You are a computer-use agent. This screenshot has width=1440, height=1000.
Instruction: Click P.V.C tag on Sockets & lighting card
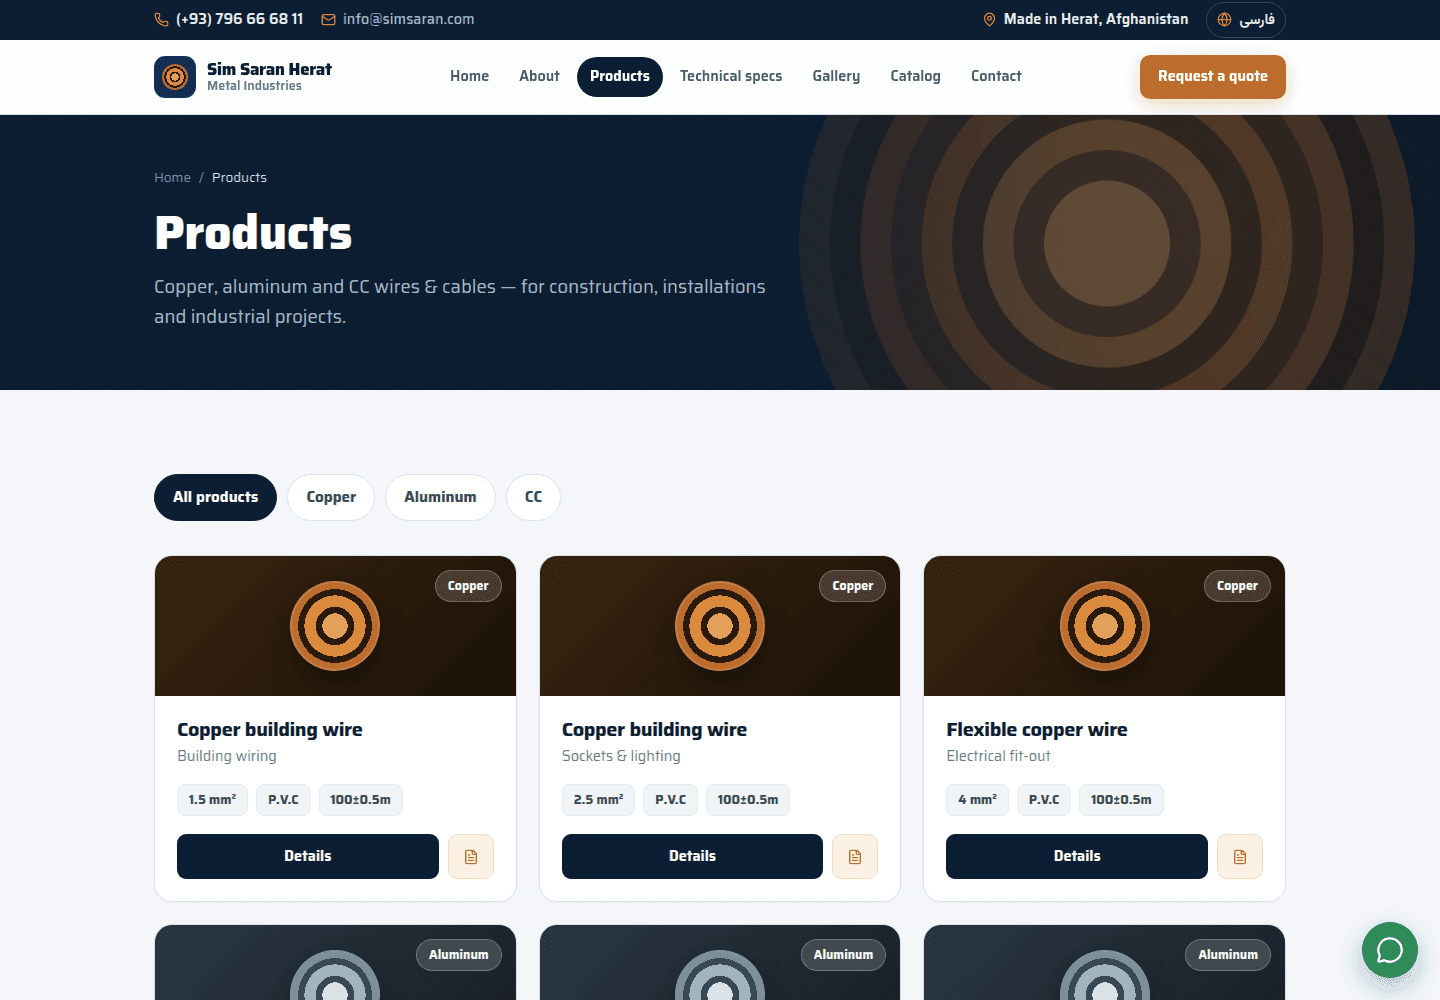(x=670, y=800)
